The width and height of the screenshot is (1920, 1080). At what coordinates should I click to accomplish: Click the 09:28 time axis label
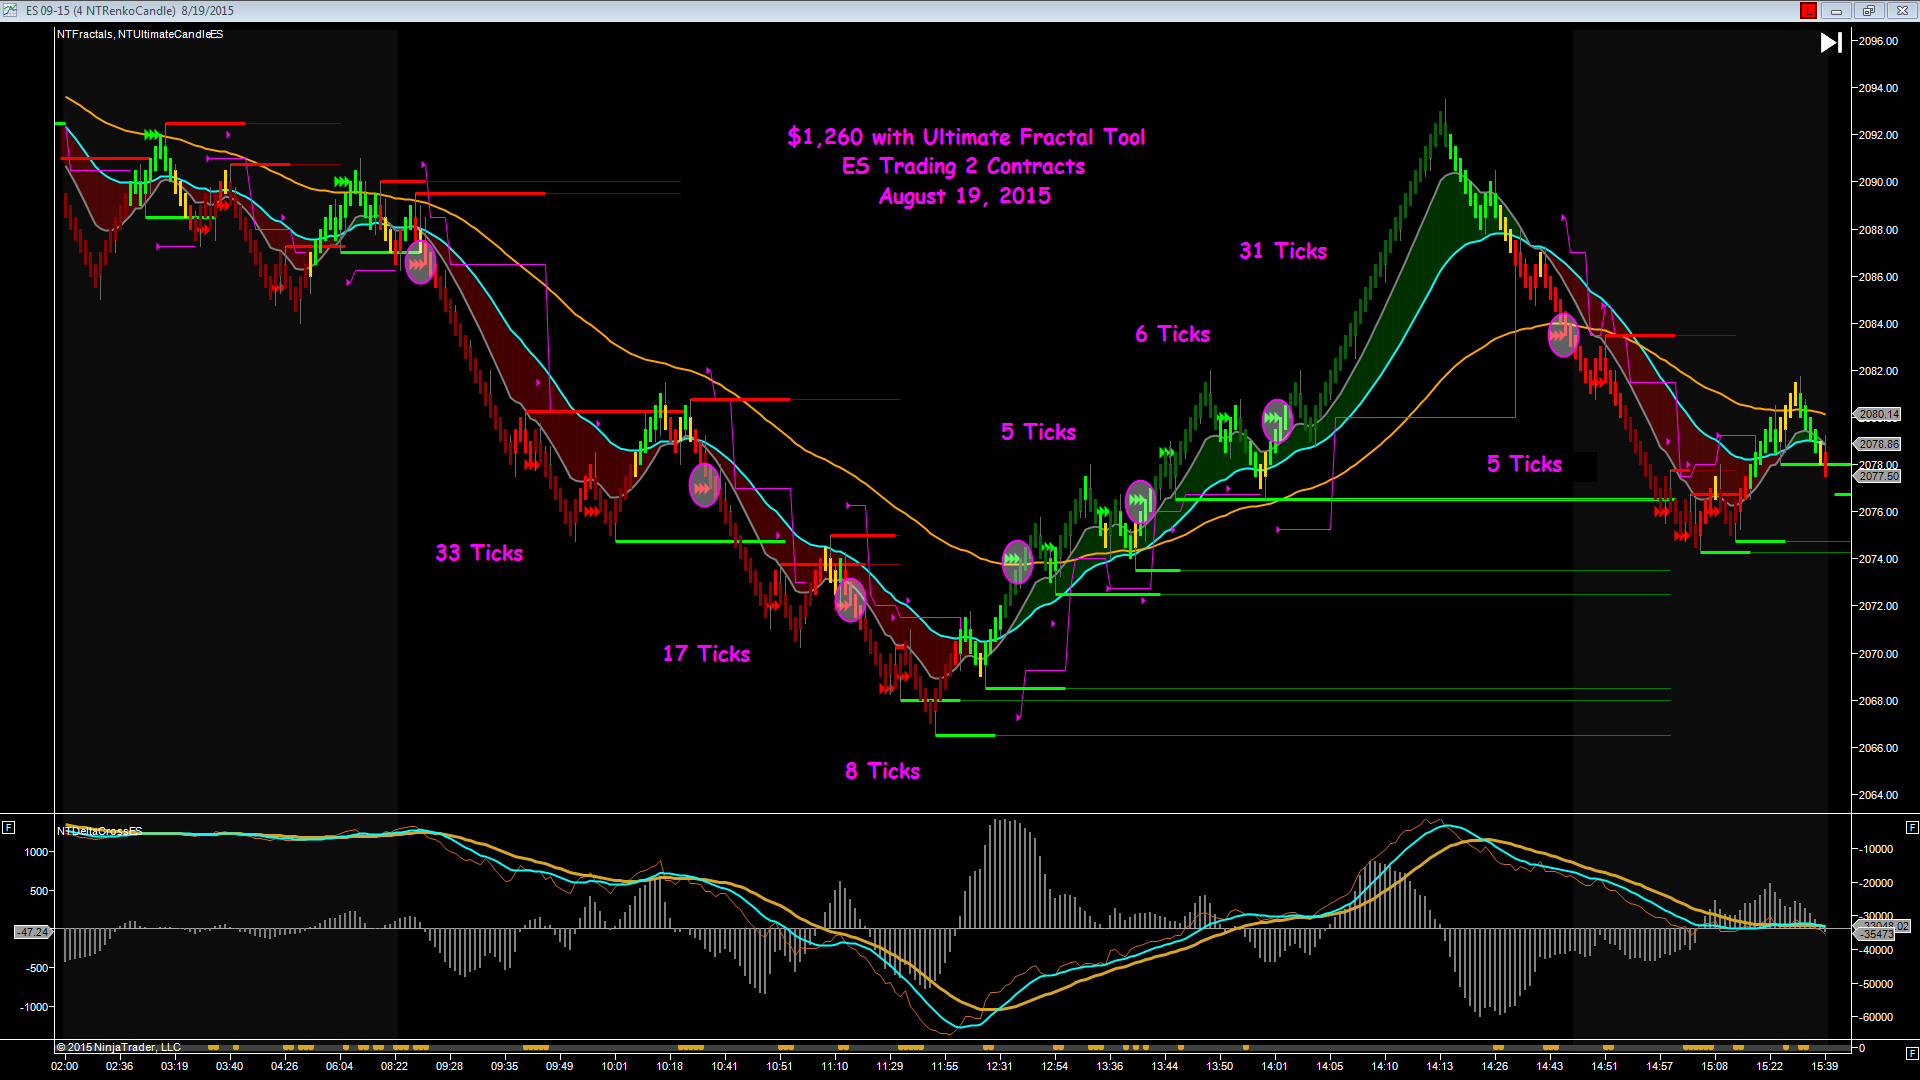(x=449, y=1066)
